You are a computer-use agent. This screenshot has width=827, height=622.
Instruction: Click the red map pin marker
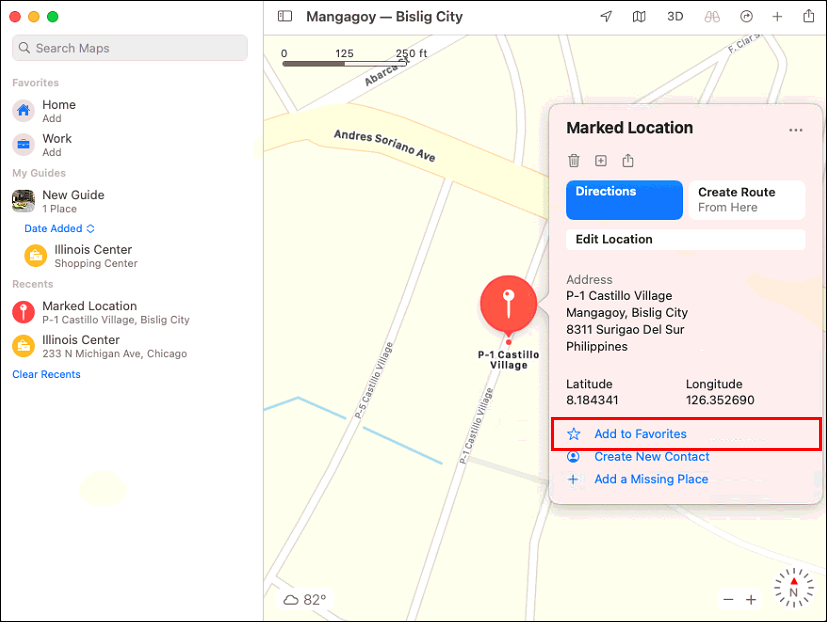pyautogui.click(x=508, y=306)
